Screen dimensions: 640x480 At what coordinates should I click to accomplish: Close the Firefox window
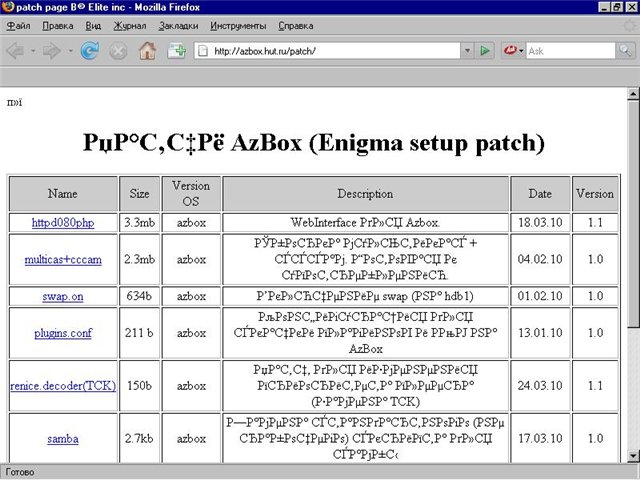coord(631,7)
